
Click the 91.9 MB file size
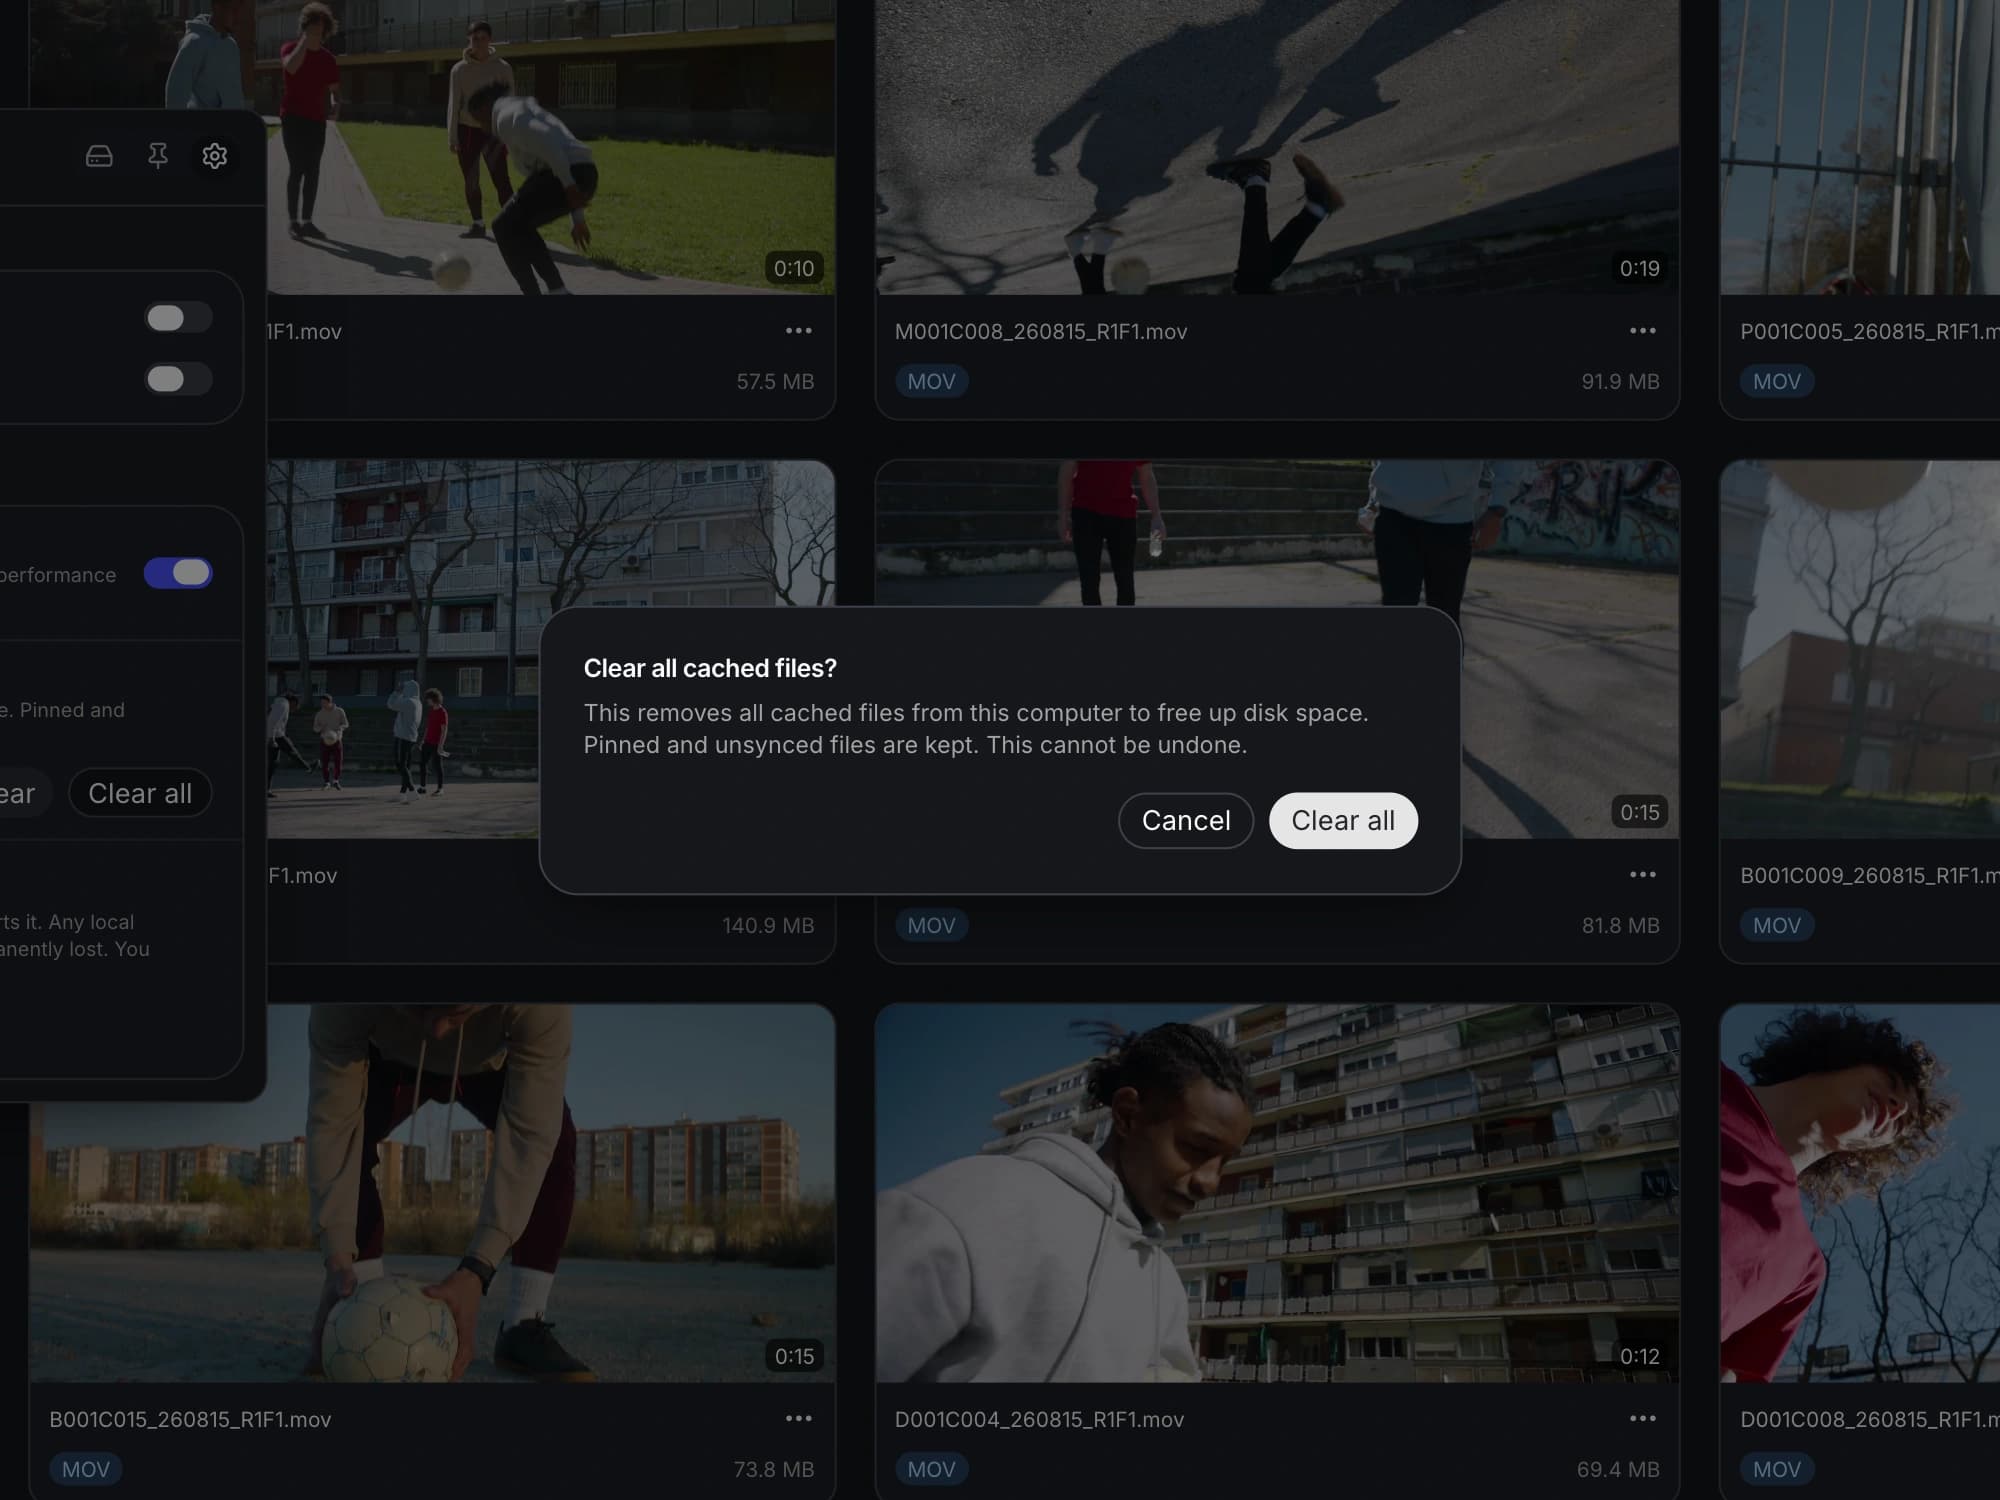1620,382
